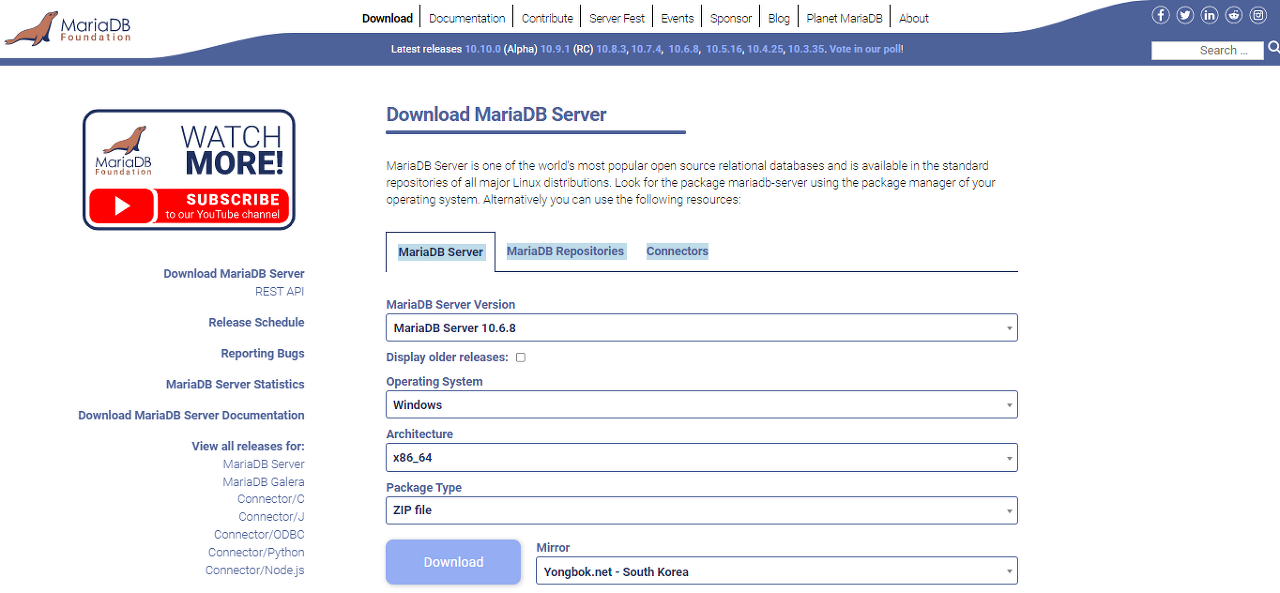Open the MariaDB Galera releases link
Image resolution: width=1280 pixels, height=593 pixels.
(264, 482)
